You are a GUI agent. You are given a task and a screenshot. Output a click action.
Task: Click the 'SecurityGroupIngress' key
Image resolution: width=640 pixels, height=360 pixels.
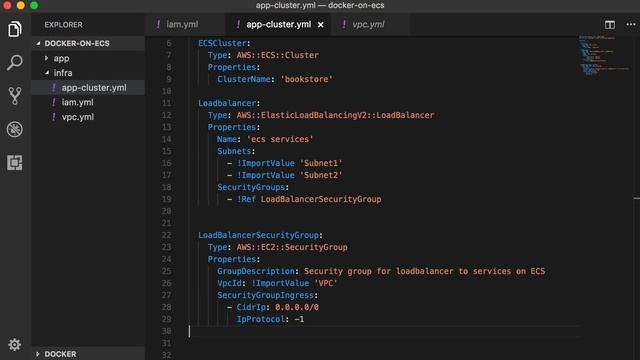point(265,295)
